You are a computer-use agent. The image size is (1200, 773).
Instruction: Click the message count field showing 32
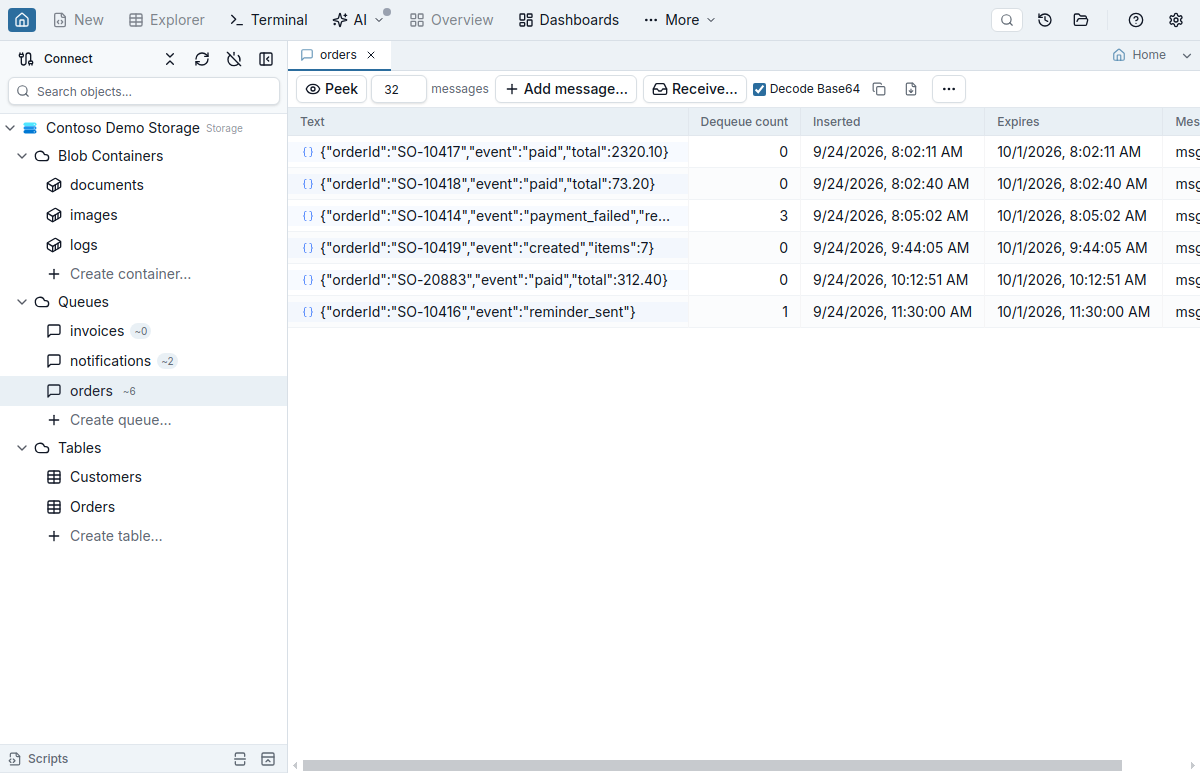coord(399,89)
